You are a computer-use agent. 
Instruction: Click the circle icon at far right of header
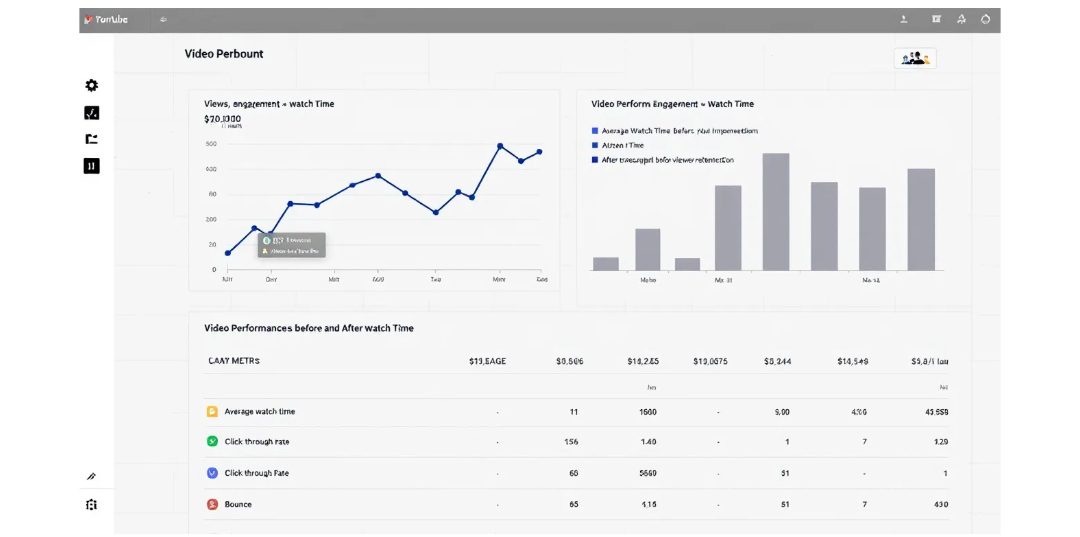(986, 19)
